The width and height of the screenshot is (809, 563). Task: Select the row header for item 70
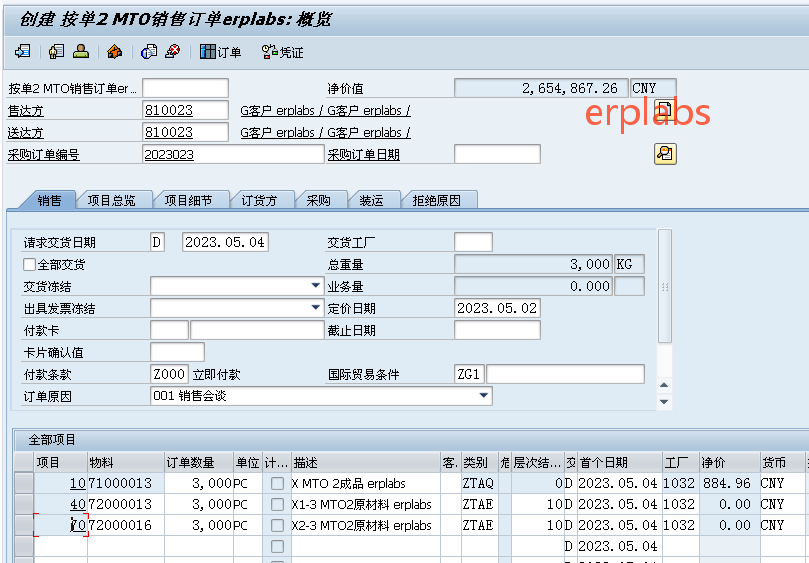(24, 525)
